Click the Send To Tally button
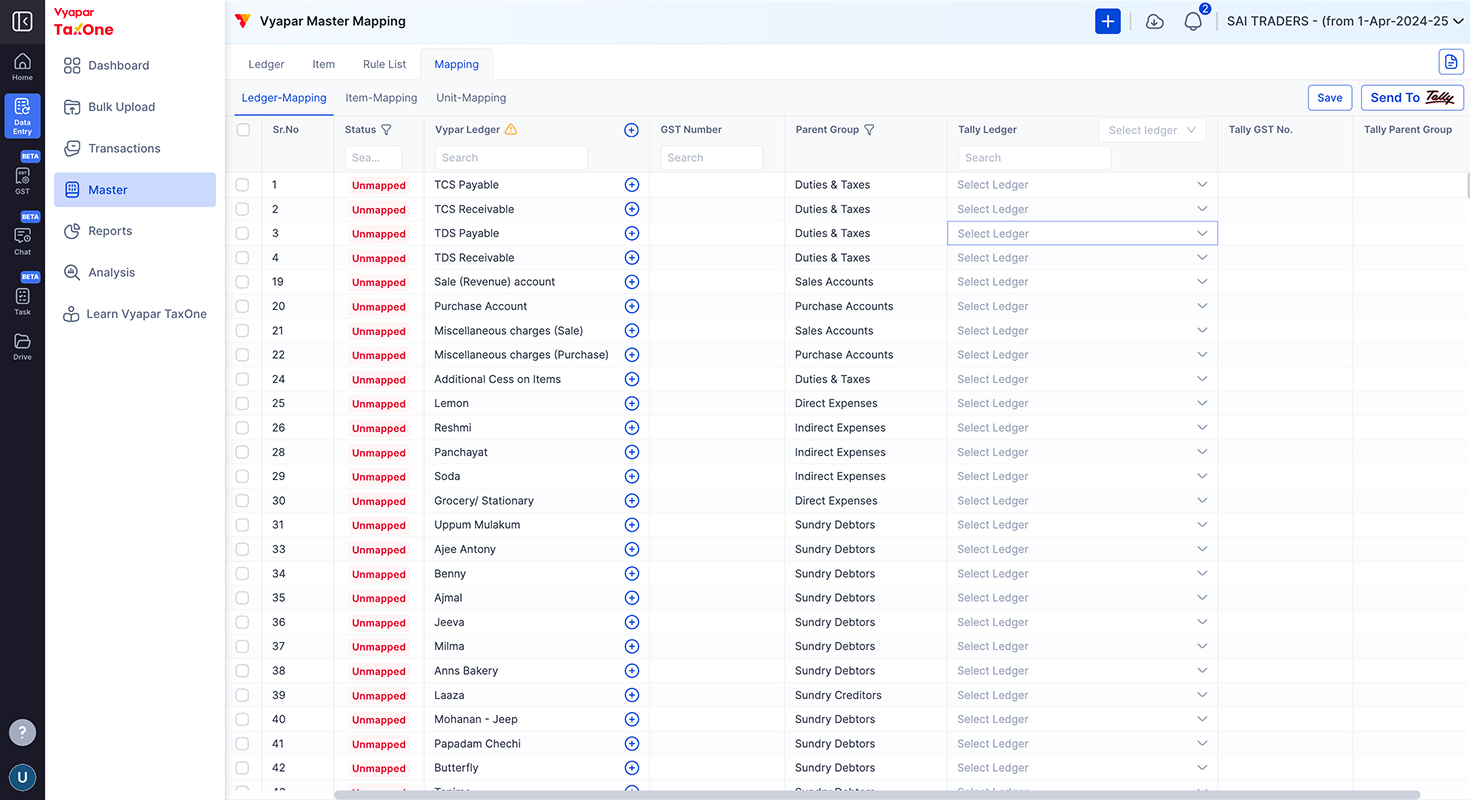This screenshot has height=800, width=1470. [x=1412, y=98]
